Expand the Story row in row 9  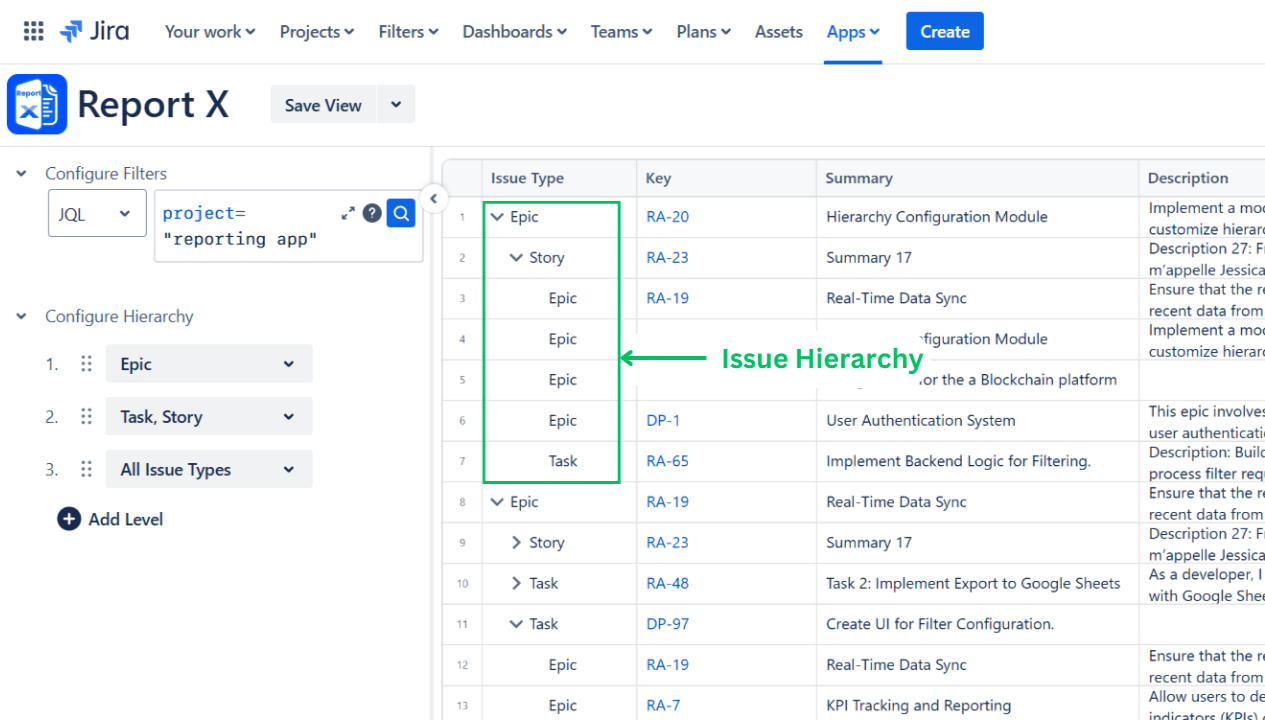[x=516, y=542]
